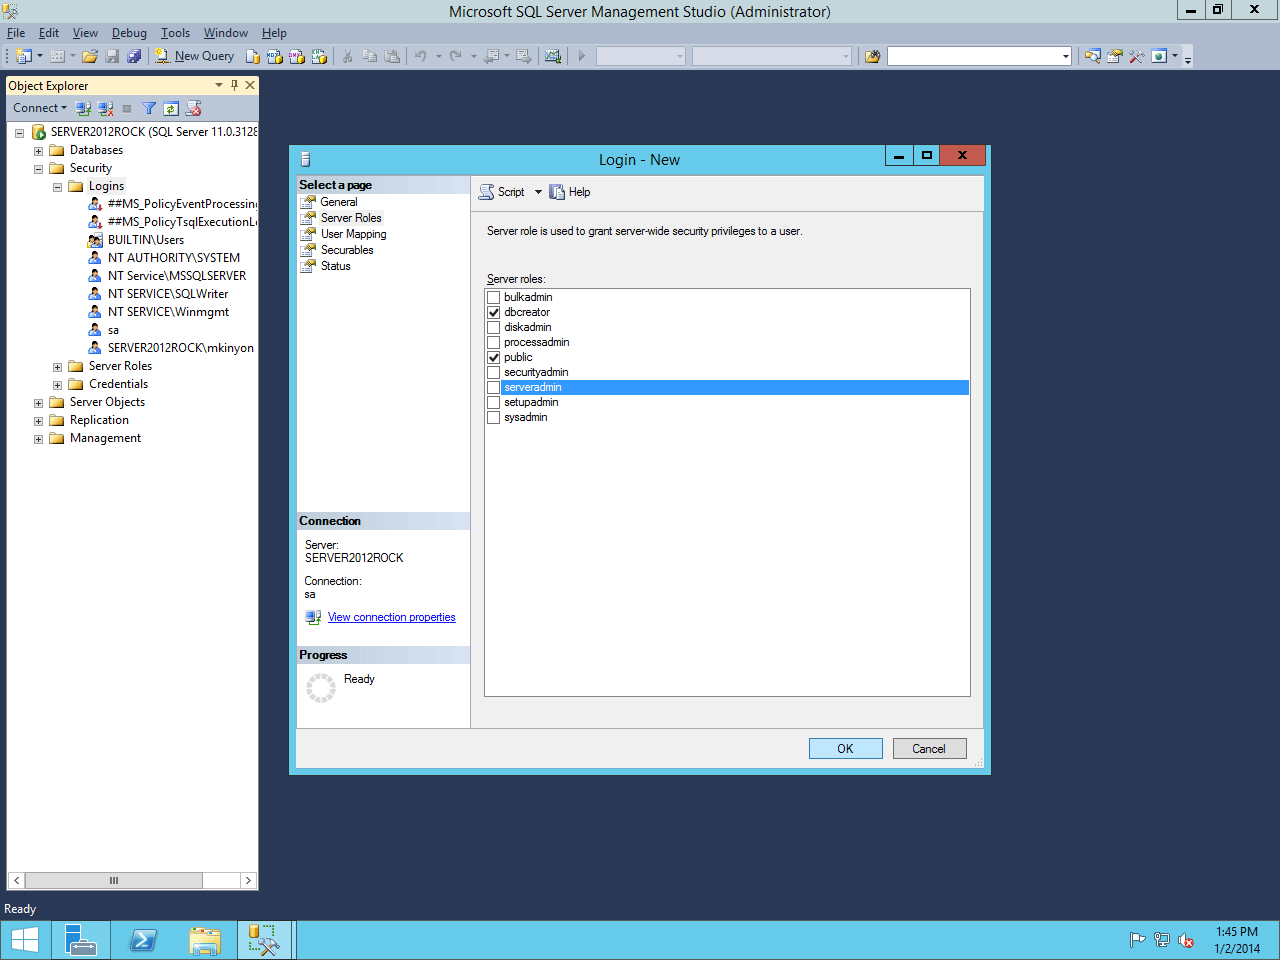Select the User Mapping page
This screenshot has width=1280, height=960.
[x=353, y=234]
